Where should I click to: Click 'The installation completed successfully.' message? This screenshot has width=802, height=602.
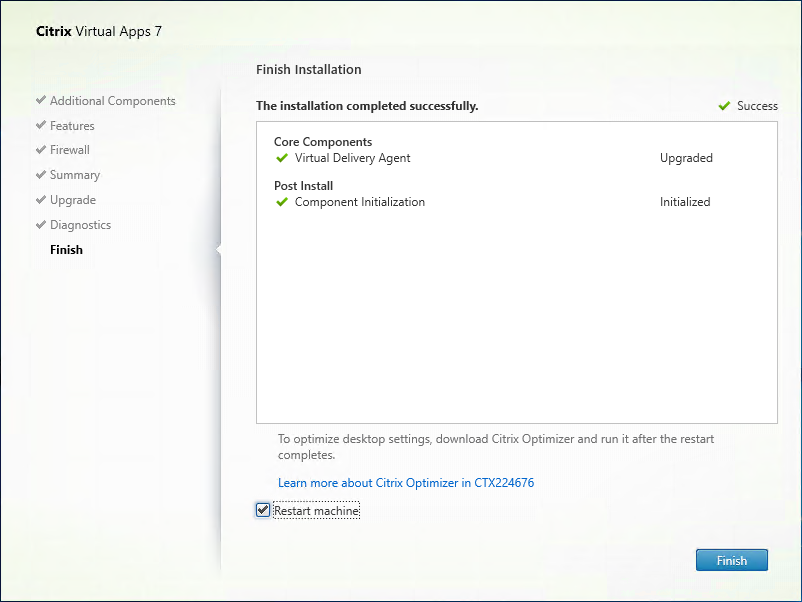pyautogui.click(x=367, y=106)
